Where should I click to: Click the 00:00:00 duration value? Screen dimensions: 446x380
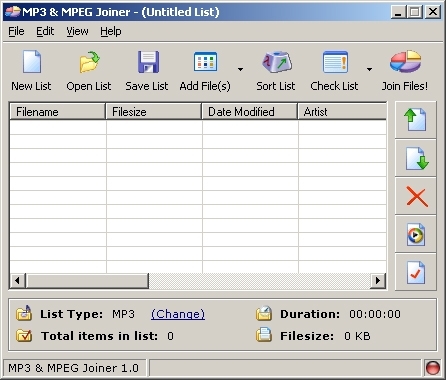click(x=375, y=314)
